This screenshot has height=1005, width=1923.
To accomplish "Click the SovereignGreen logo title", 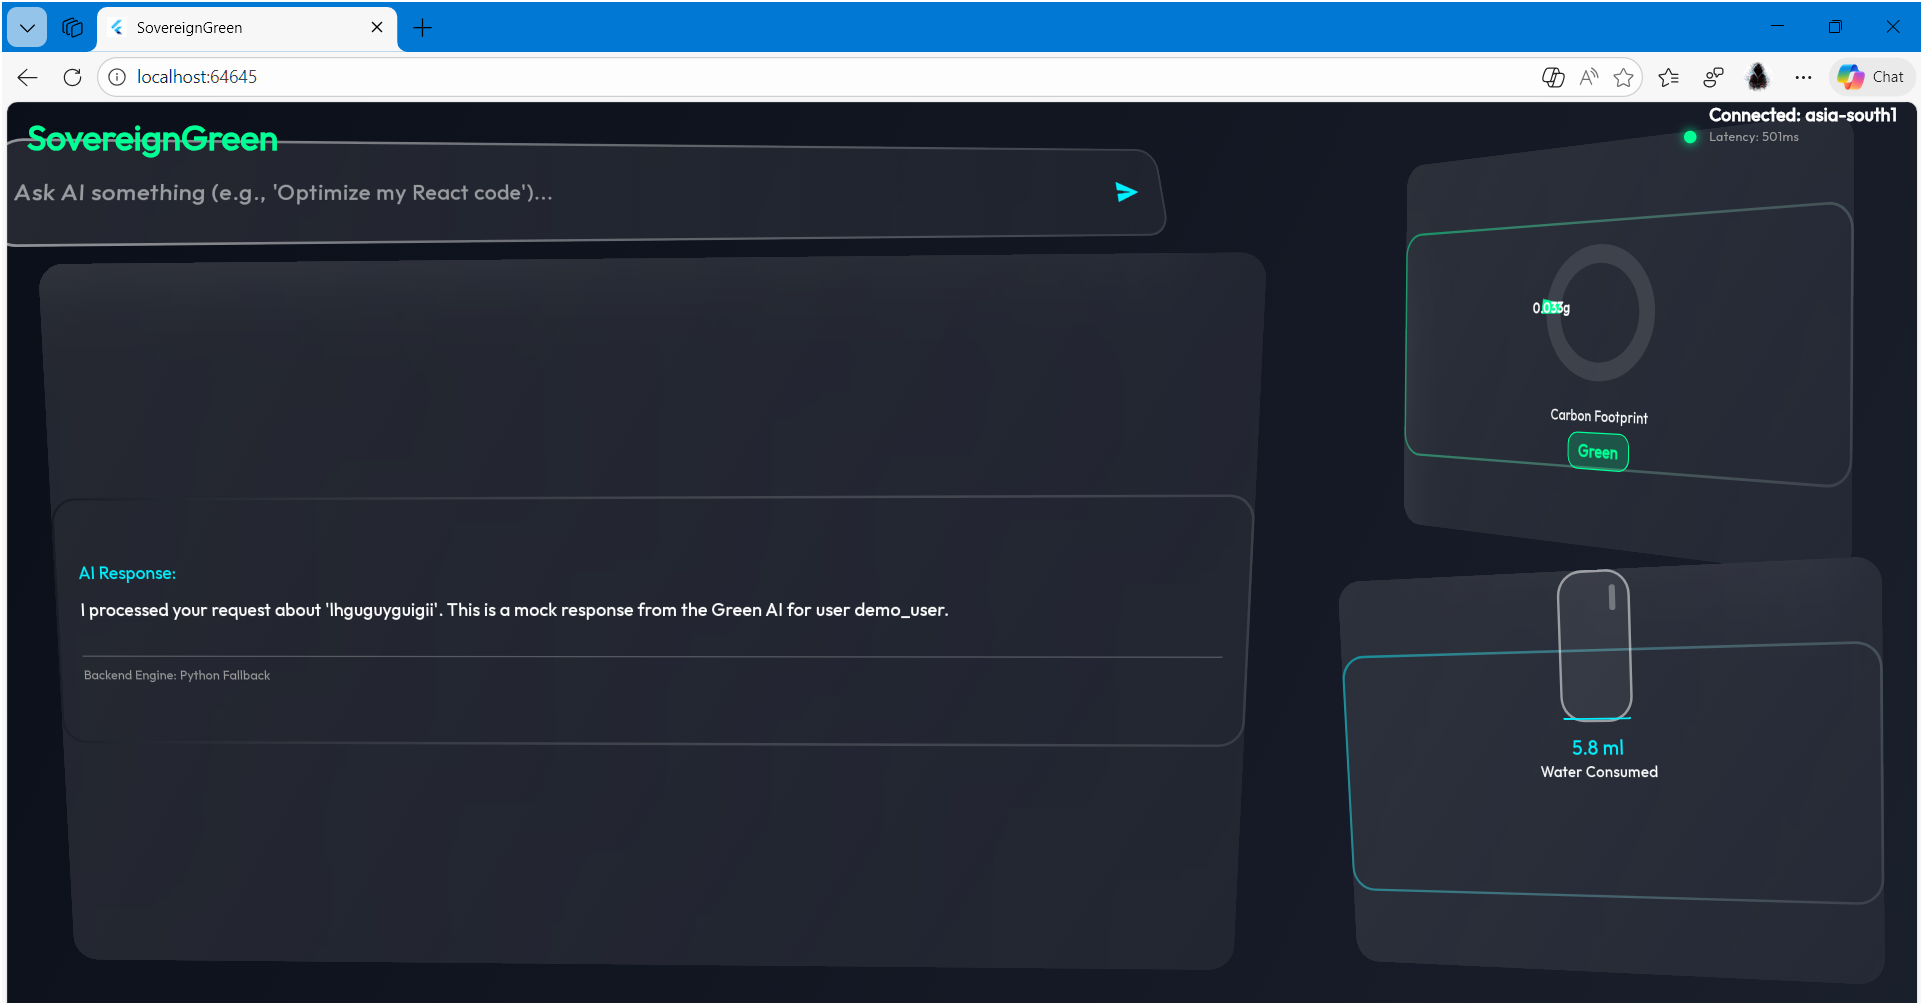I will point(152,139).
